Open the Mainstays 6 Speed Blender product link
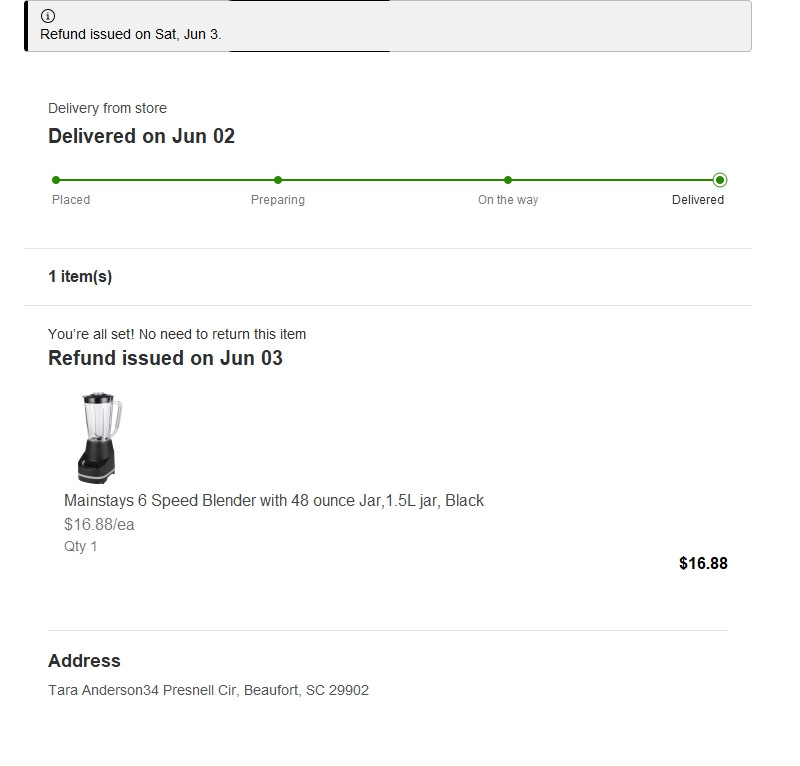This screenshot has height=766, width=800. tap(274, 500)
